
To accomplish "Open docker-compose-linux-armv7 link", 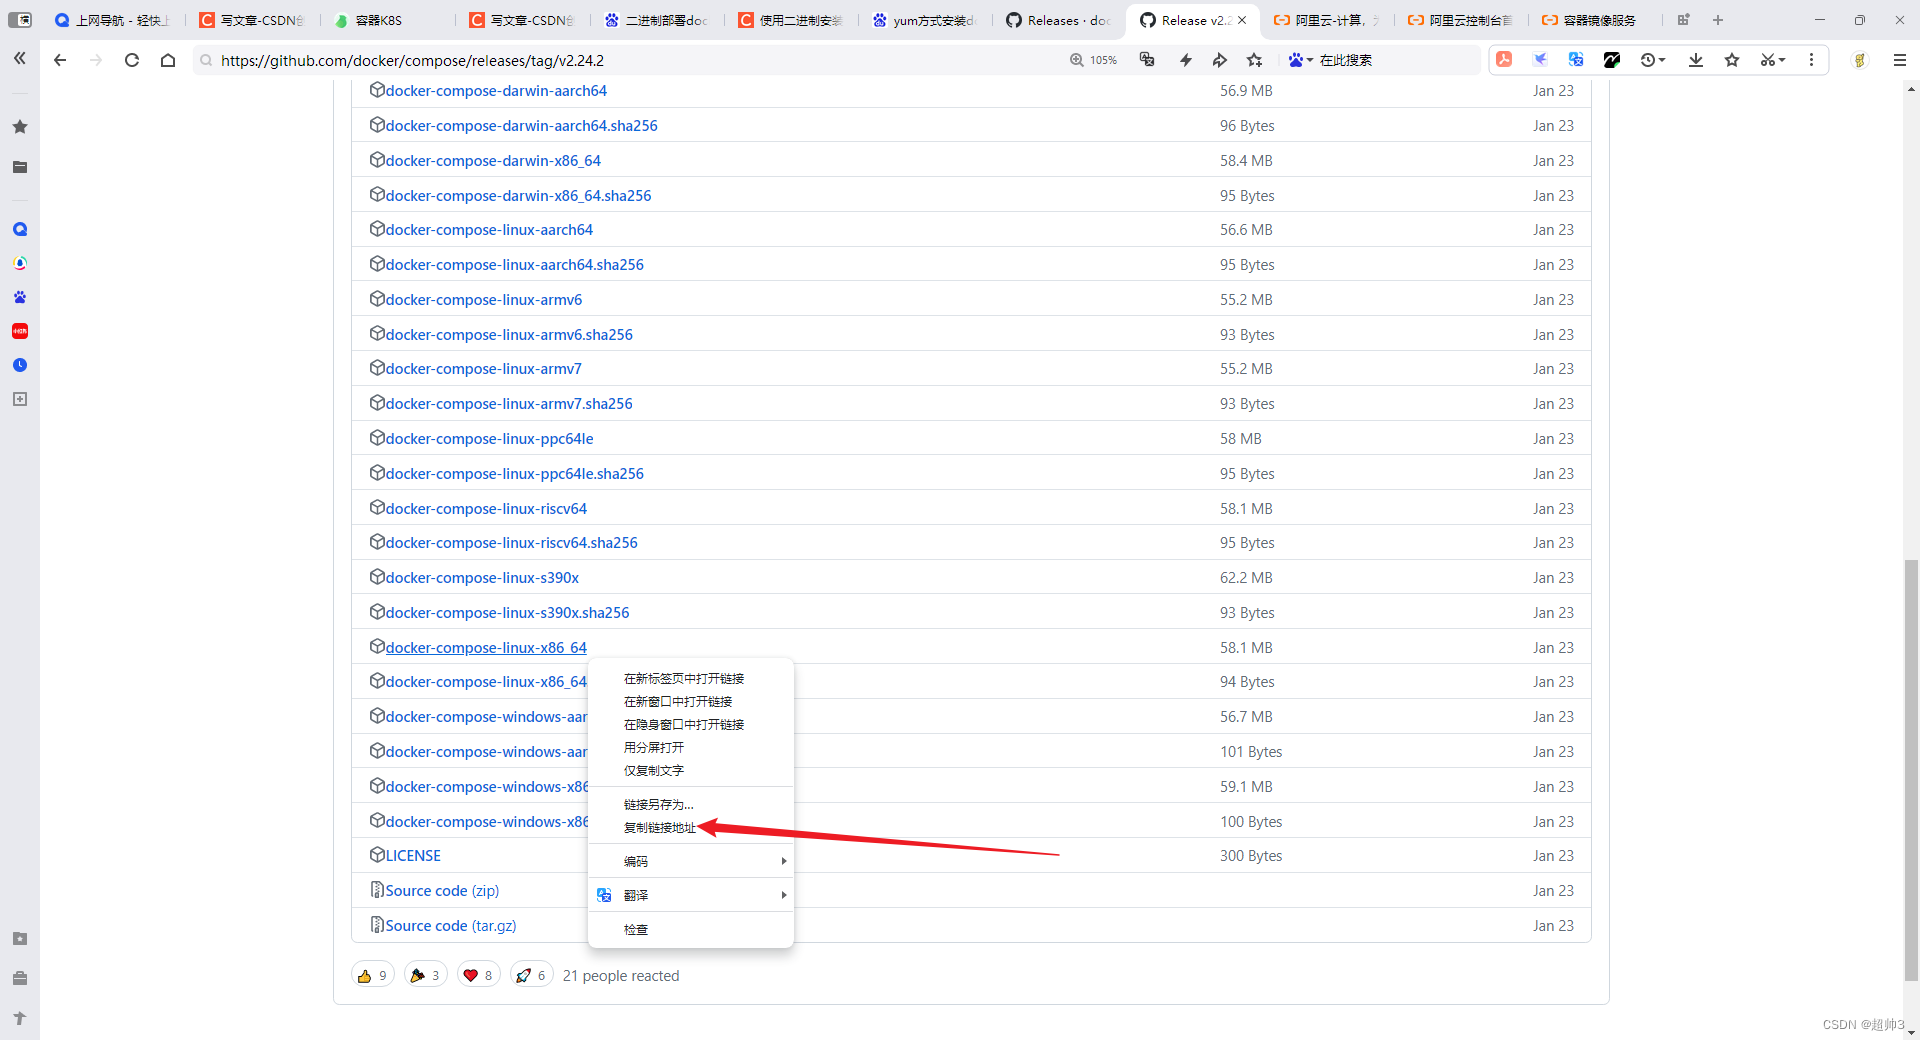I will click(484, 368).
